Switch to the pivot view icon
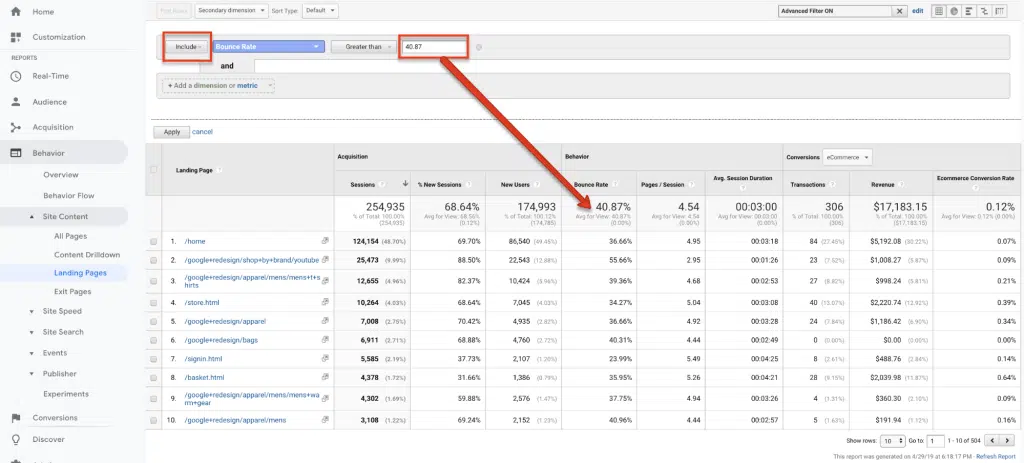The width and height of the screenshot is (1024, 463). [999, 11]
